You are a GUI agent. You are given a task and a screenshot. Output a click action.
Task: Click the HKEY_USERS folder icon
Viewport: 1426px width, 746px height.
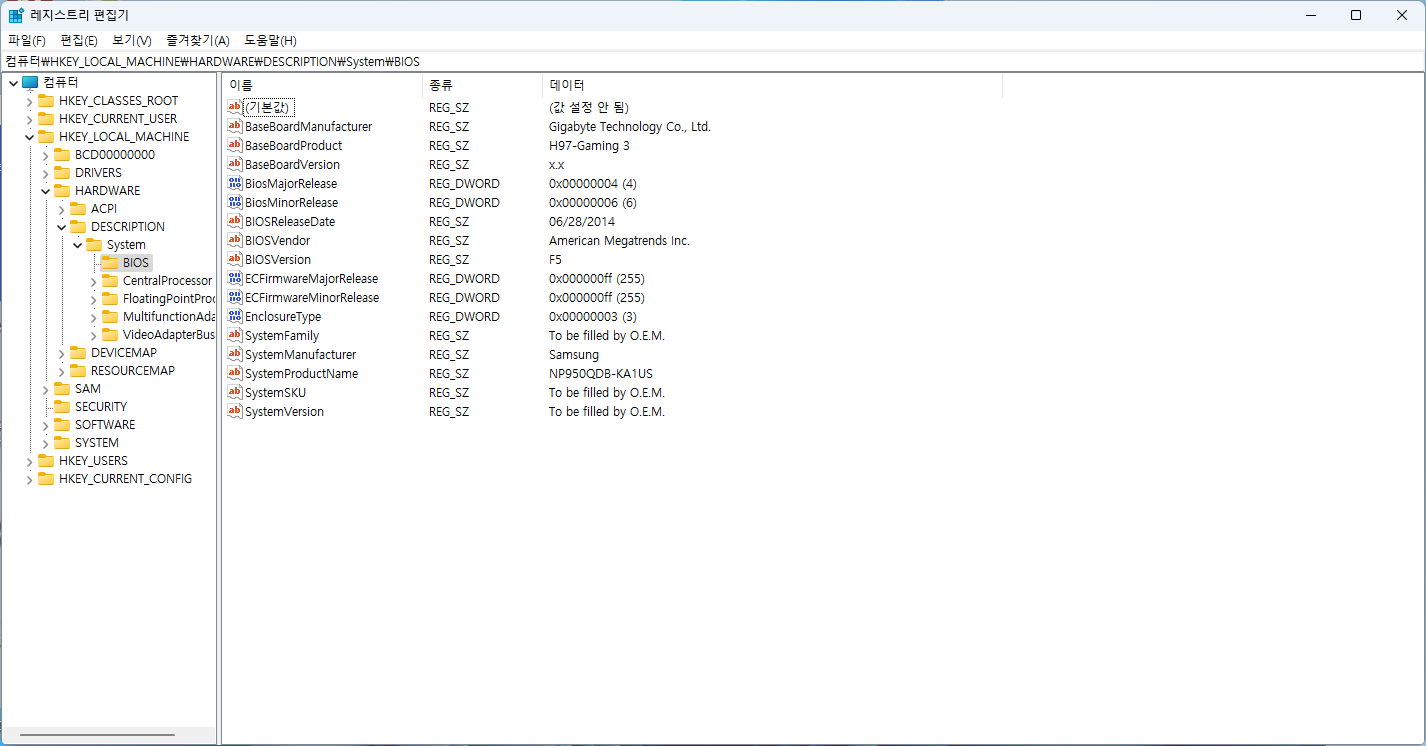pos(46,461)
